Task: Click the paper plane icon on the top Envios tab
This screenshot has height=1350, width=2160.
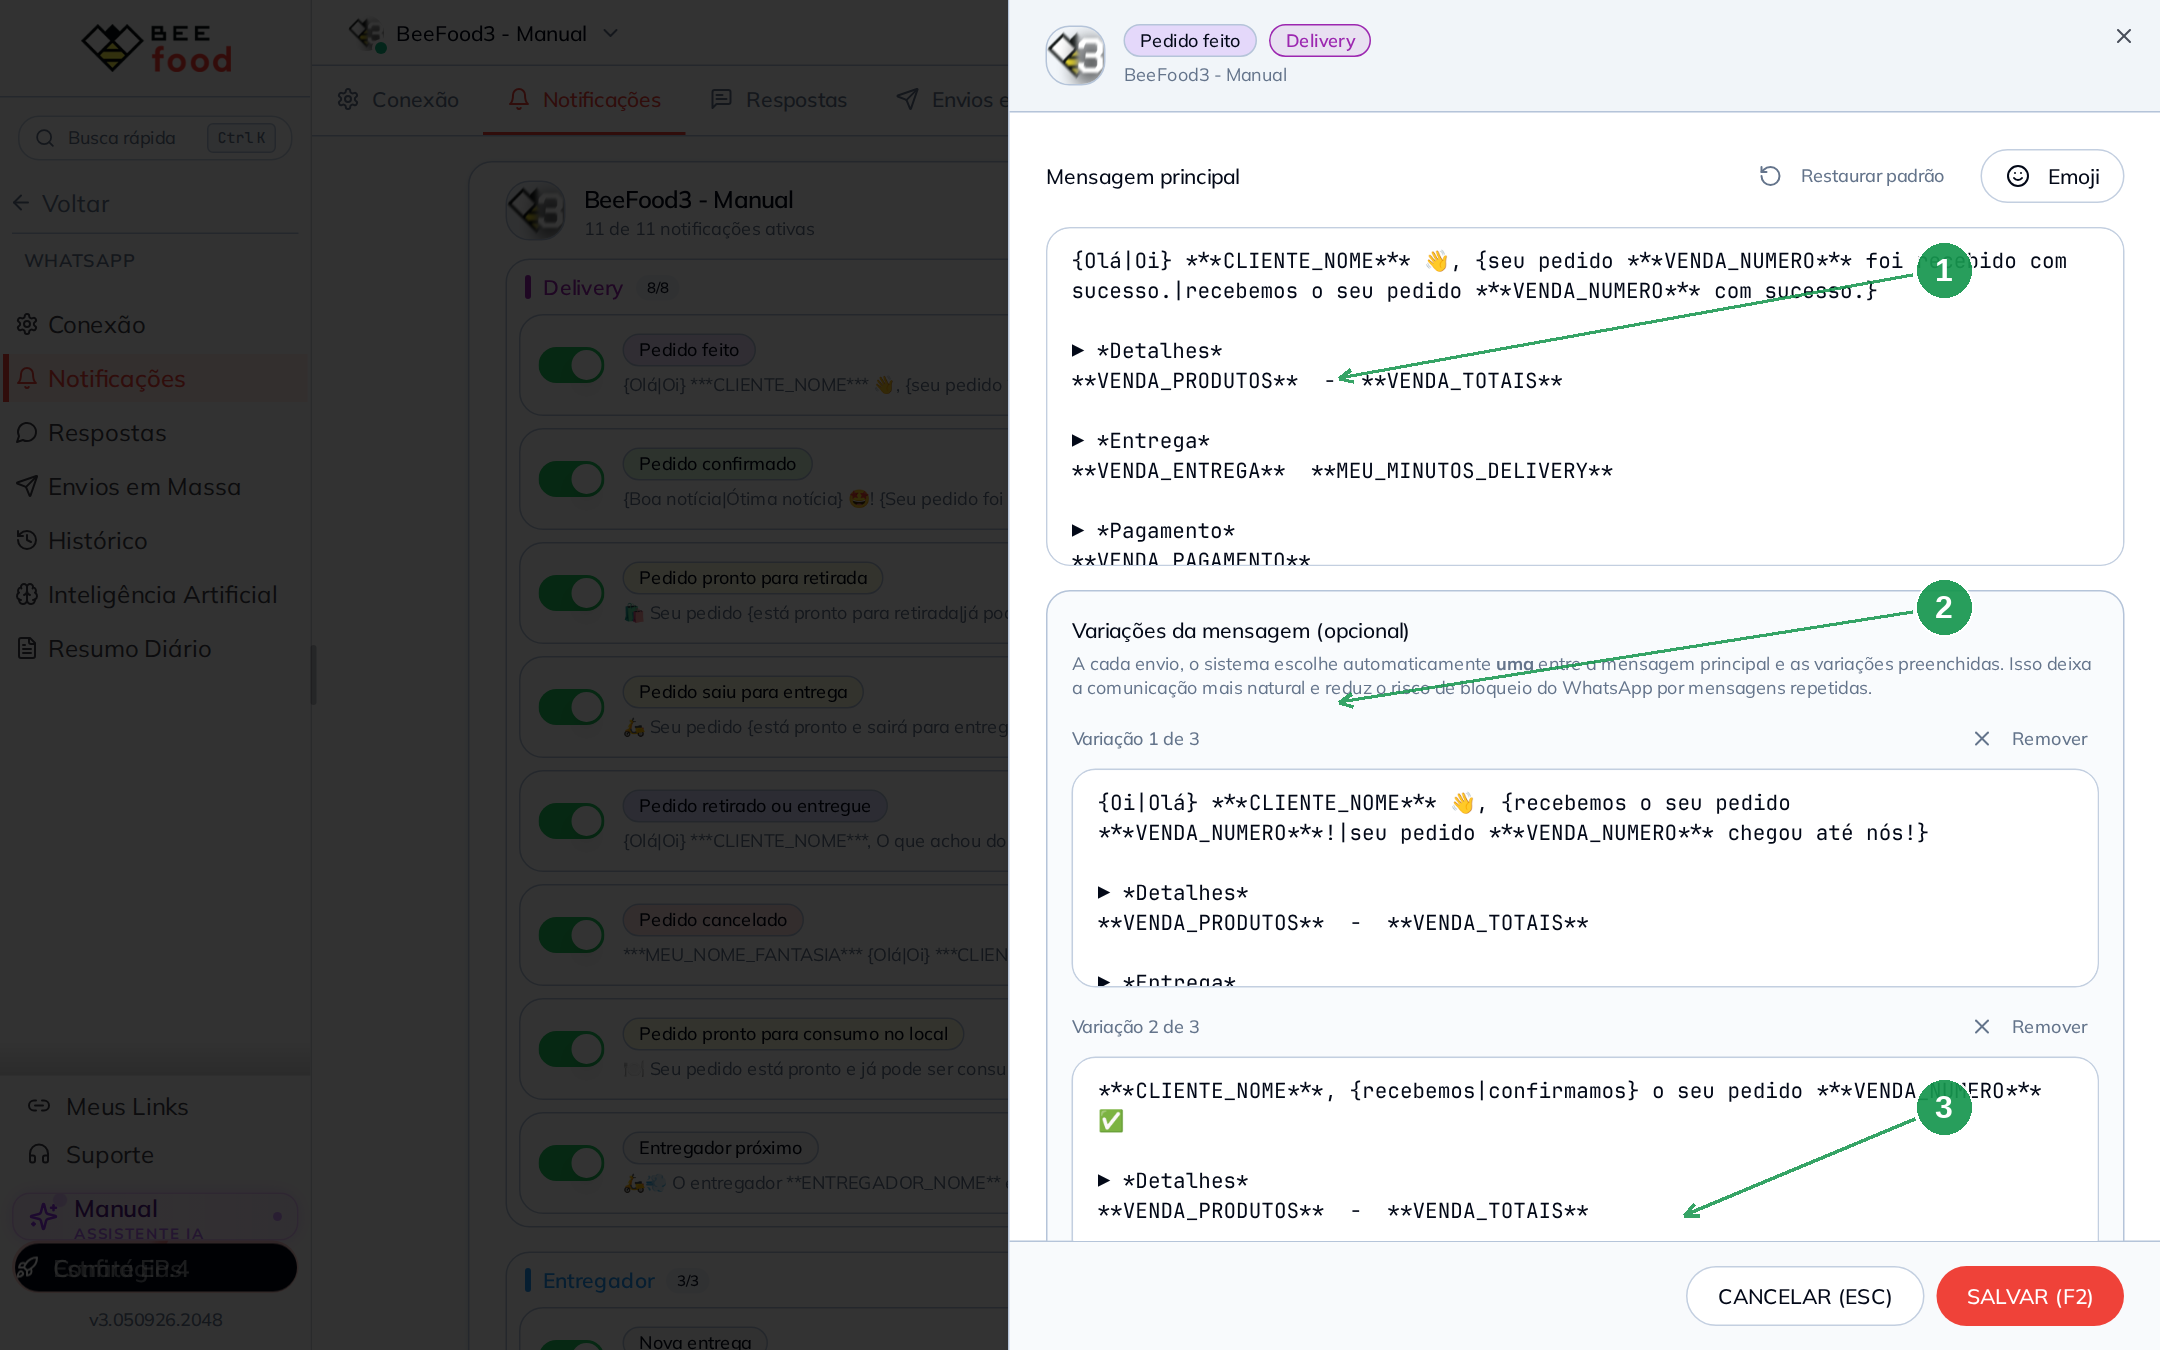Action: [907, 99]
